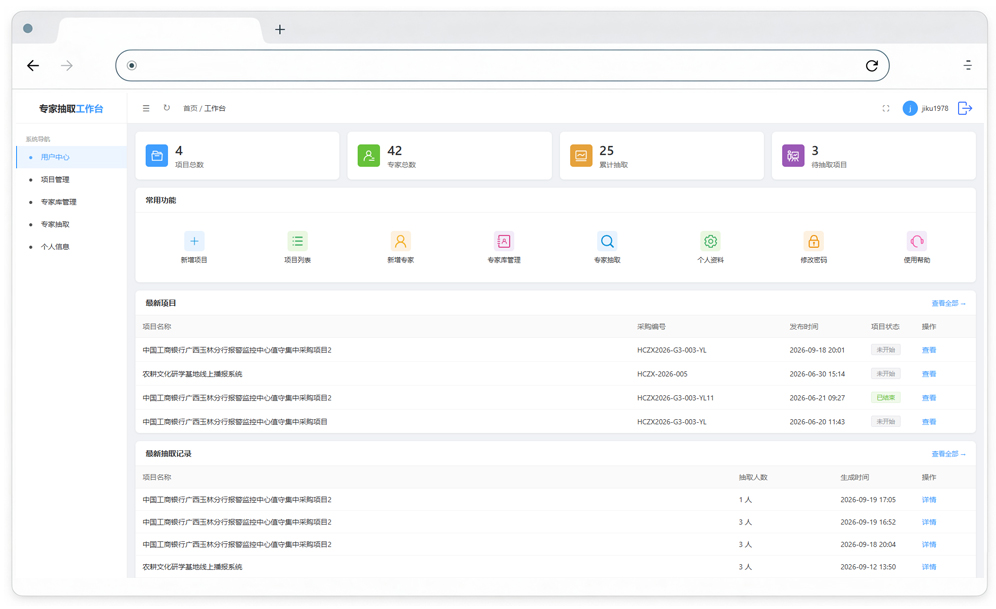This screenshot has height=609, width=996.
Task: Select 用户中心 in the sidebar
Action: click(x=71, y=157)
